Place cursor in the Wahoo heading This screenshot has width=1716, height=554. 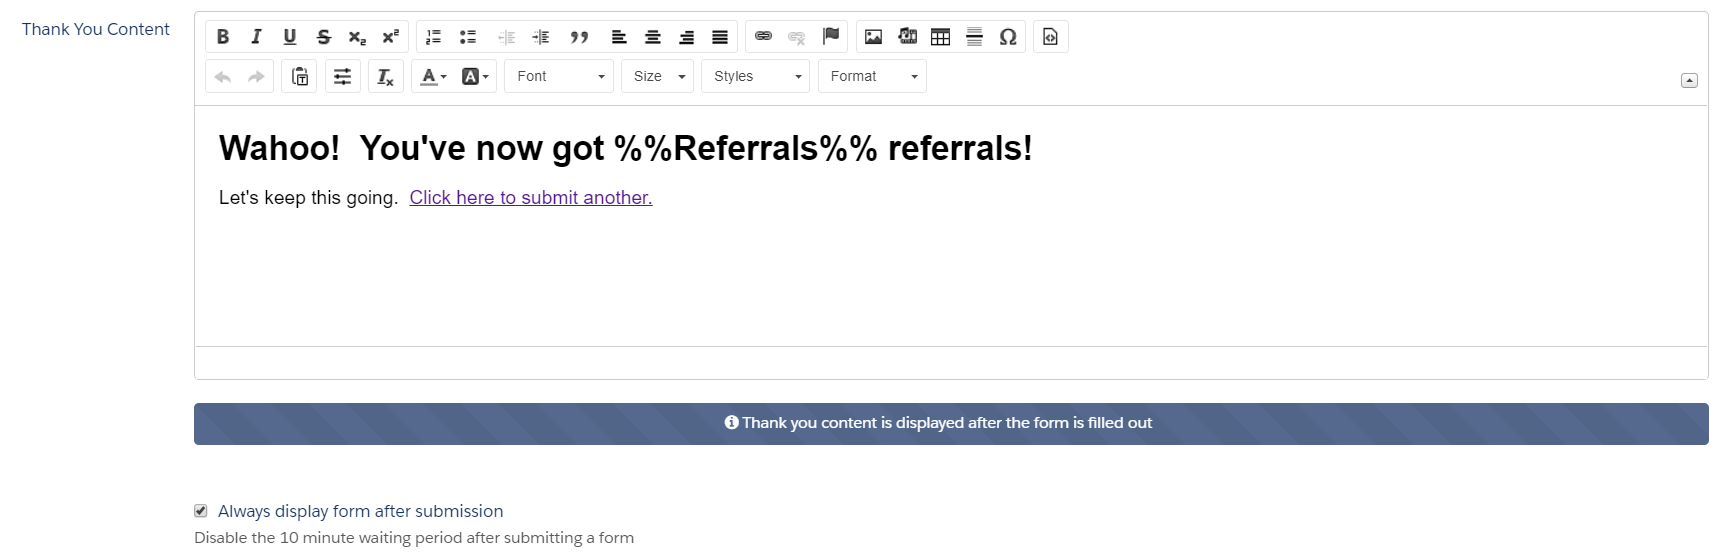pyautogui.click(x=625, y=148)
